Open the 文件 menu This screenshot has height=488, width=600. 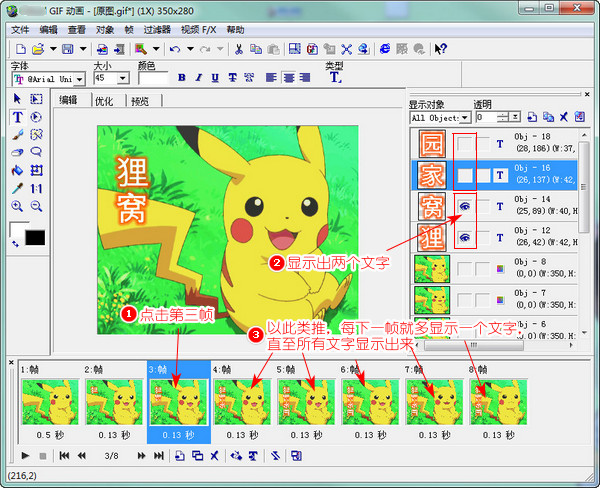[x=20, y=30]
